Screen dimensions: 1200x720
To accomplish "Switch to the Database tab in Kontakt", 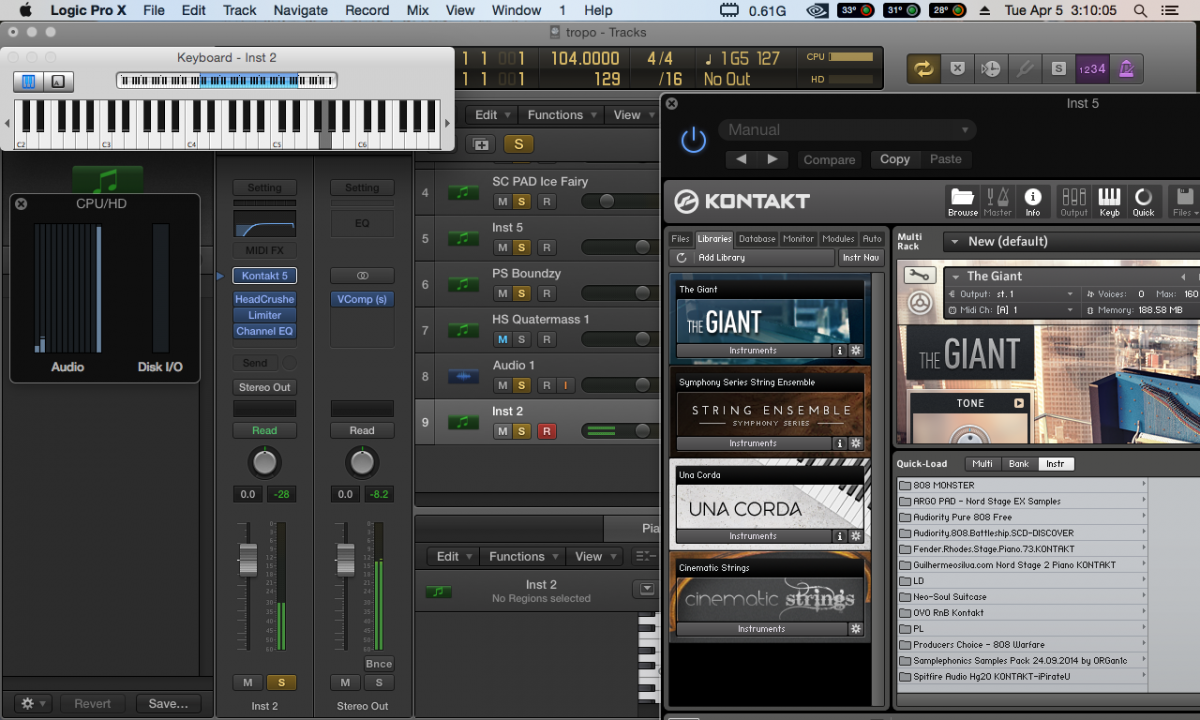I will pyautogui.click(x=757, y=239).
